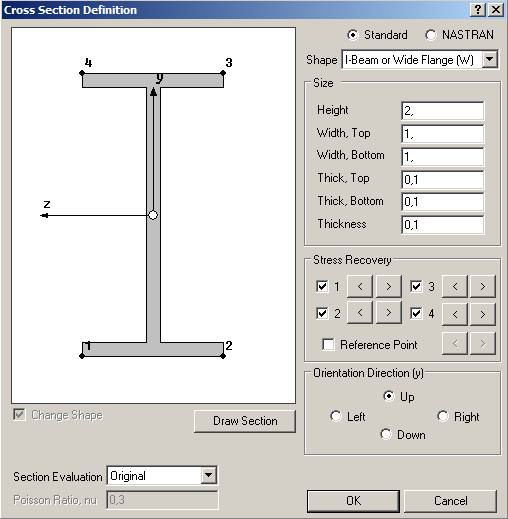Viewport: 508px width, 519px height.
Task: Set orientation direction to Down
Action: coord(386,434)
